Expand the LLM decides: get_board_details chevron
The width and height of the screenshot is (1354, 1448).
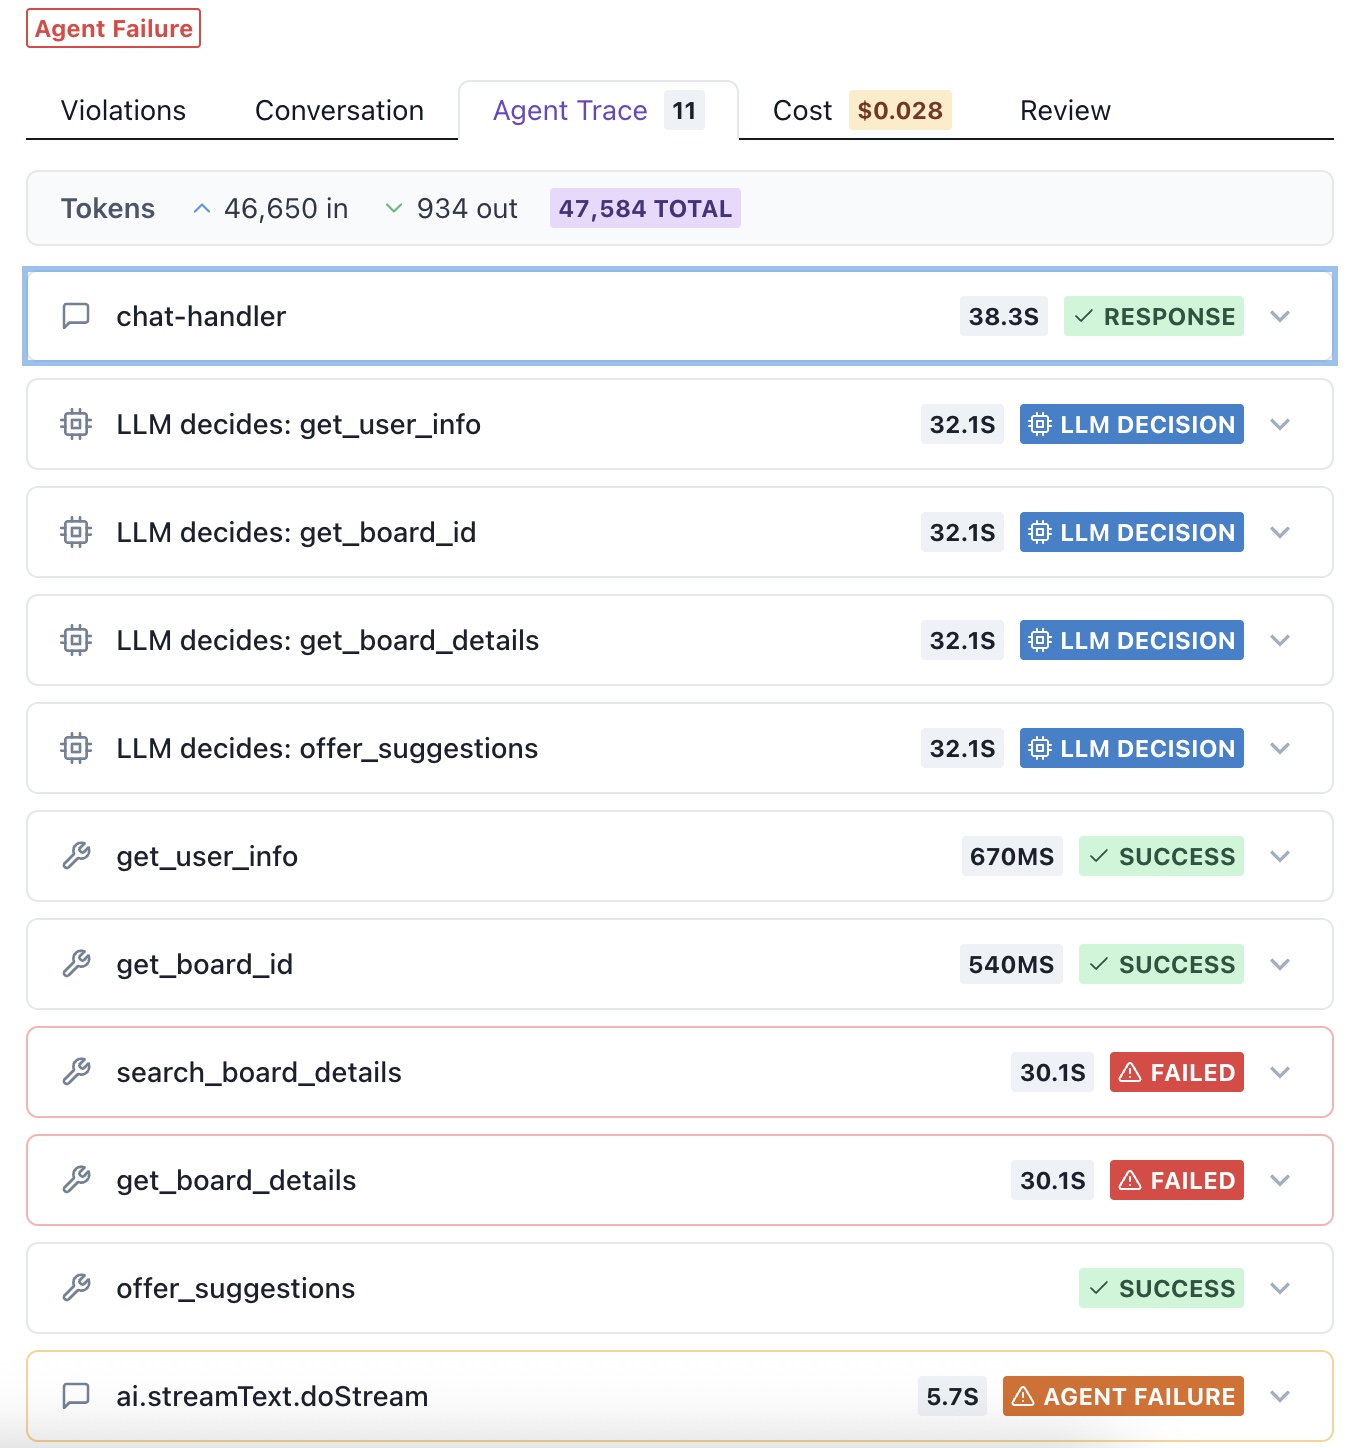click(1280, 640)
